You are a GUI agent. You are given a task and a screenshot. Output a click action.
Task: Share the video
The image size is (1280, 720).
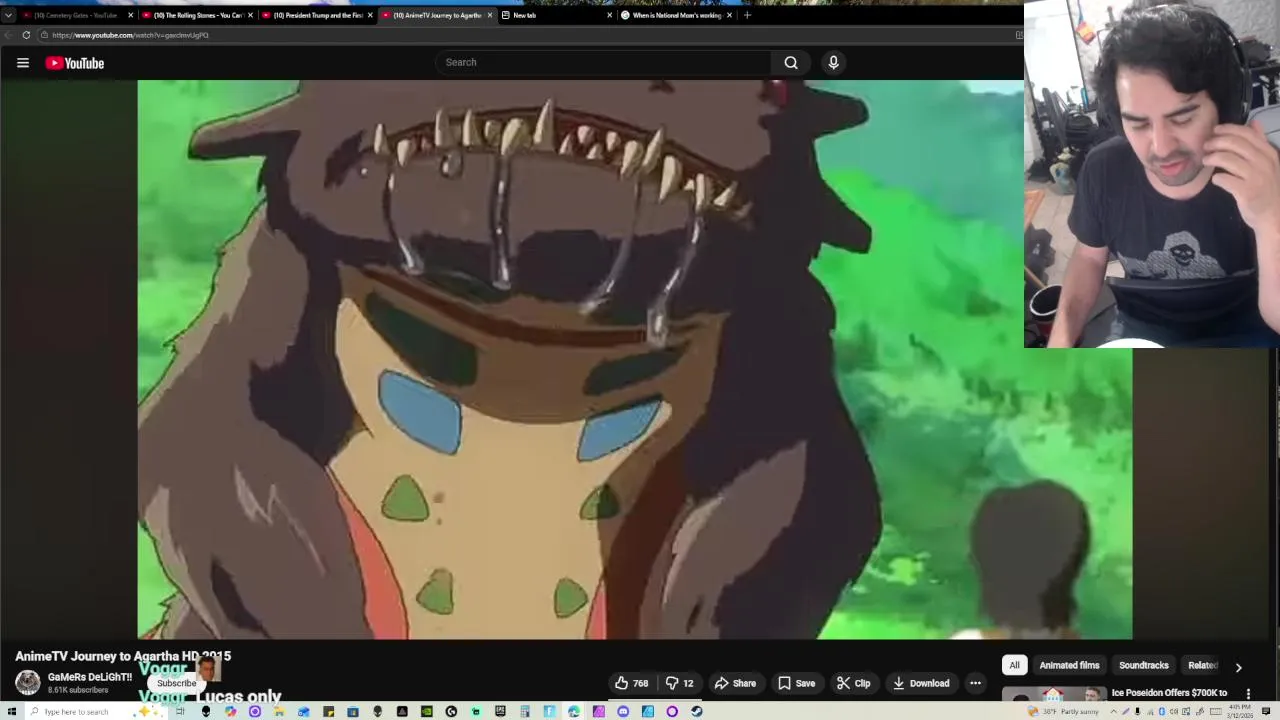click(735, 683)
